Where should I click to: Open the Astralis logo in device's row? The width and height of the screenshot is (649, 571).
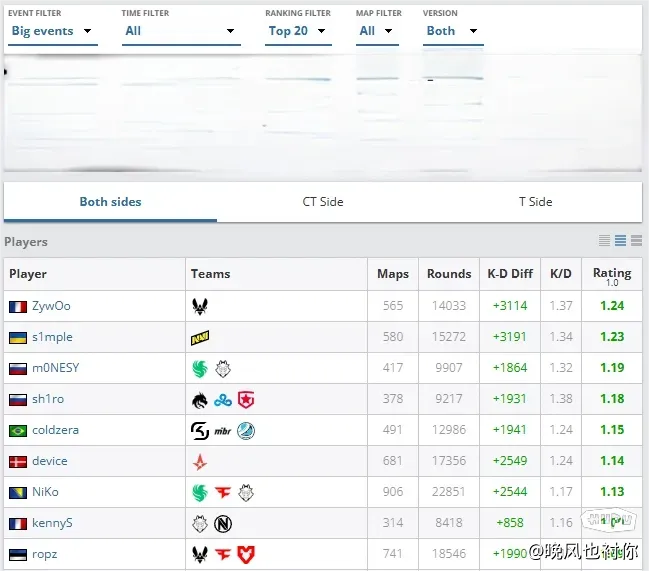(x=200, y=462)
